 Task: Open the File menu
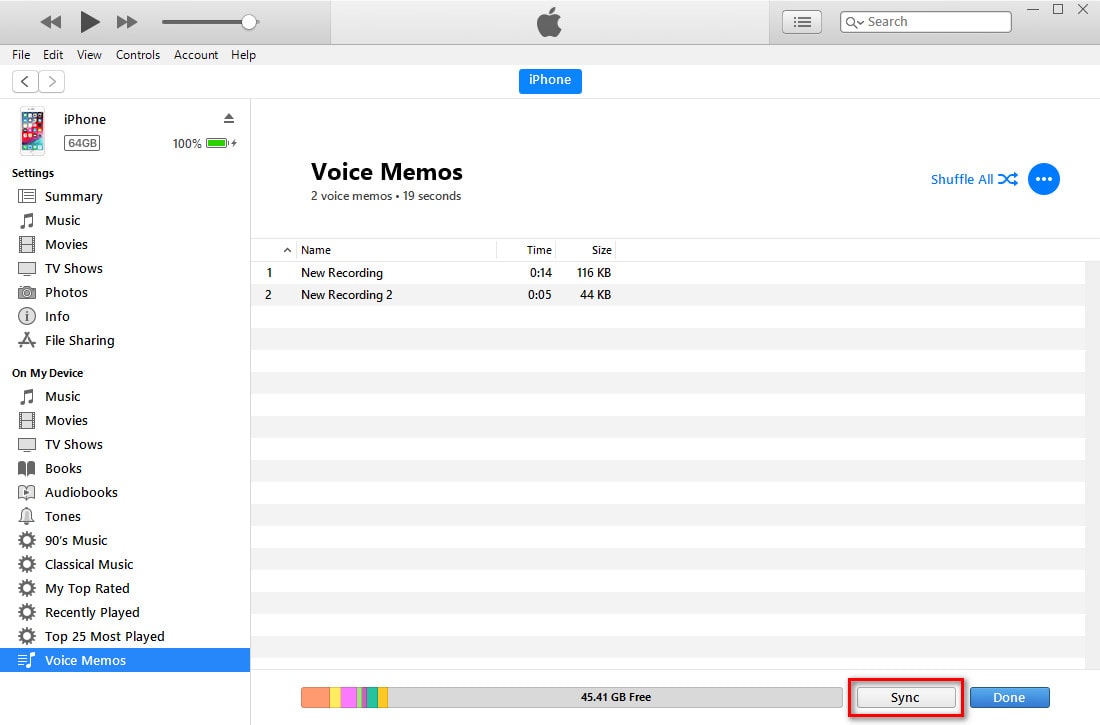pyautogui.click(x=21, y=55)
